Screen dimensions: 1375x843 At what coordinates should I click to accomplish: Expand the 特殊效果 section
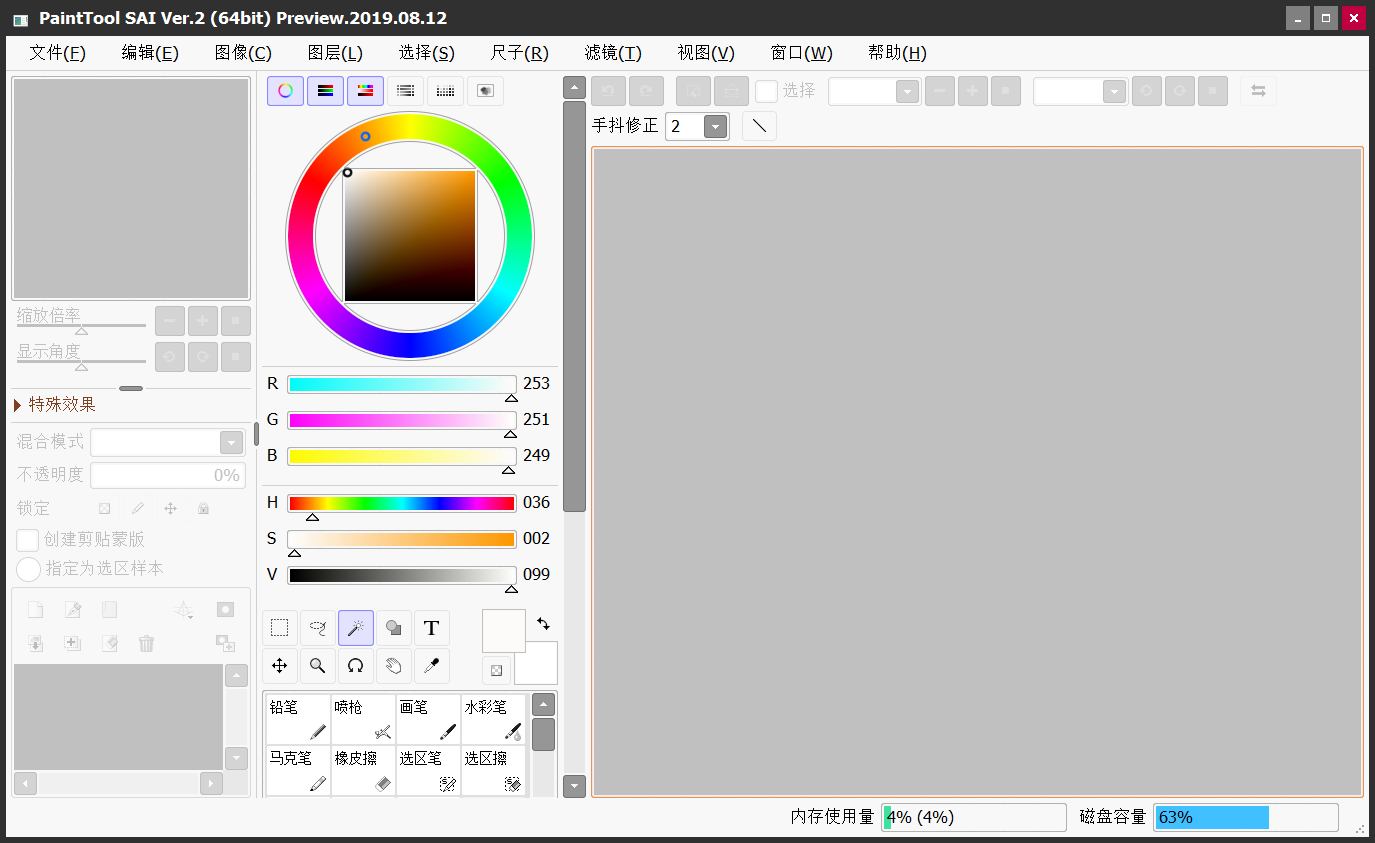click(56, 404)
